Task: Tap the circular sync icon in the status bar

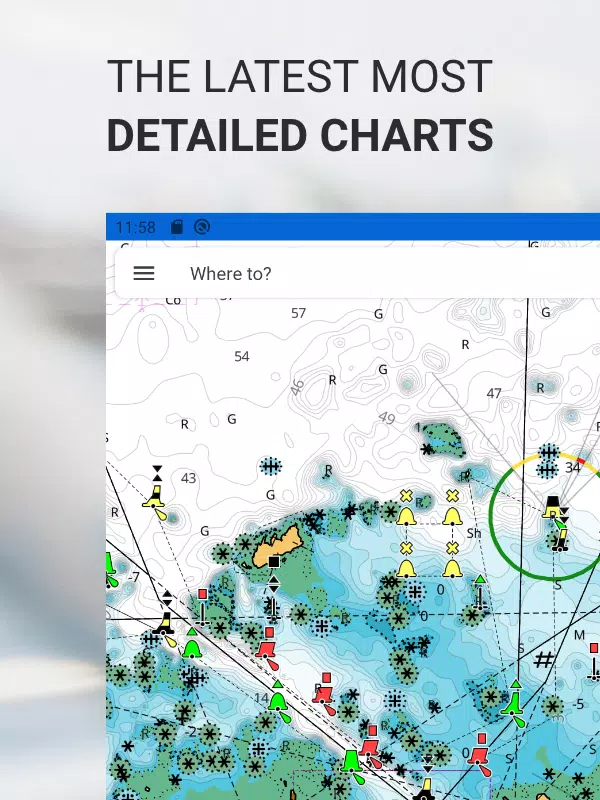Action: pos(202,227)
